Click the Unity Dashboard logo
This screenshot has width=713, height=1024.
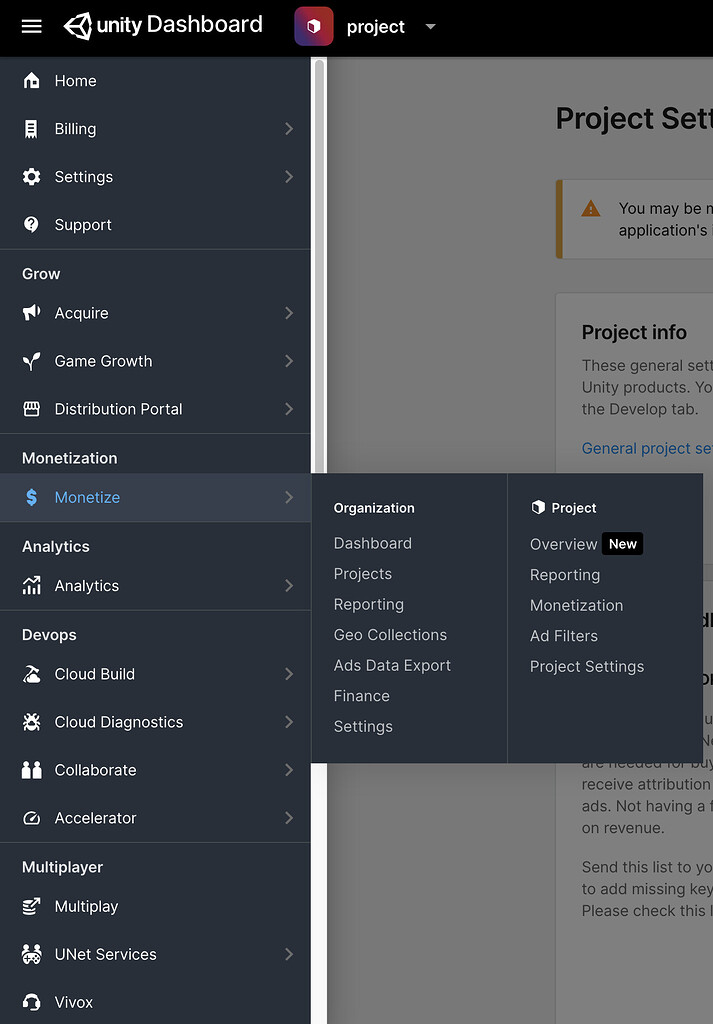(x=162, y=25)
